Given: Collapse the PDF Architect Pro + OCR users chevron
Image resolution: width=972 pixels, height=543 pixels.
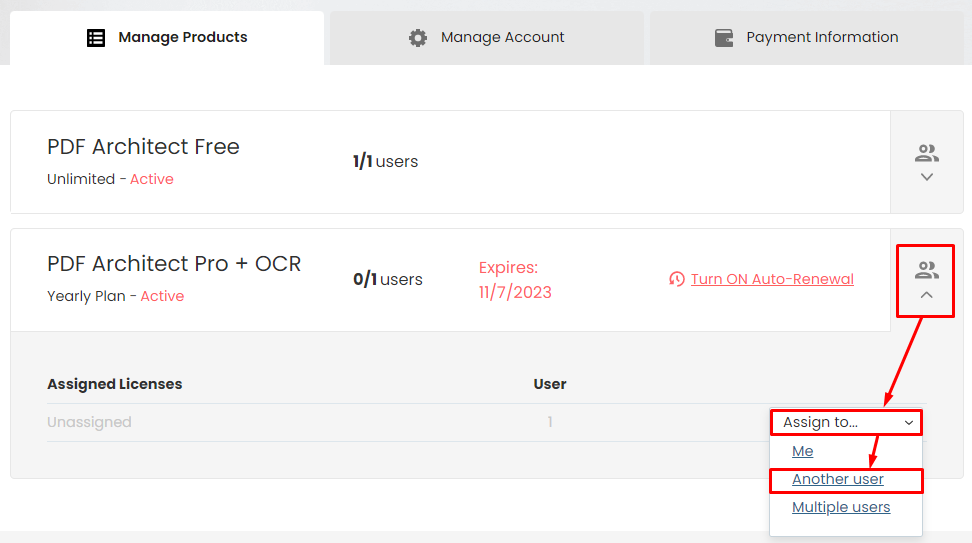Looking at the screenshot, I should coord(927,295).
